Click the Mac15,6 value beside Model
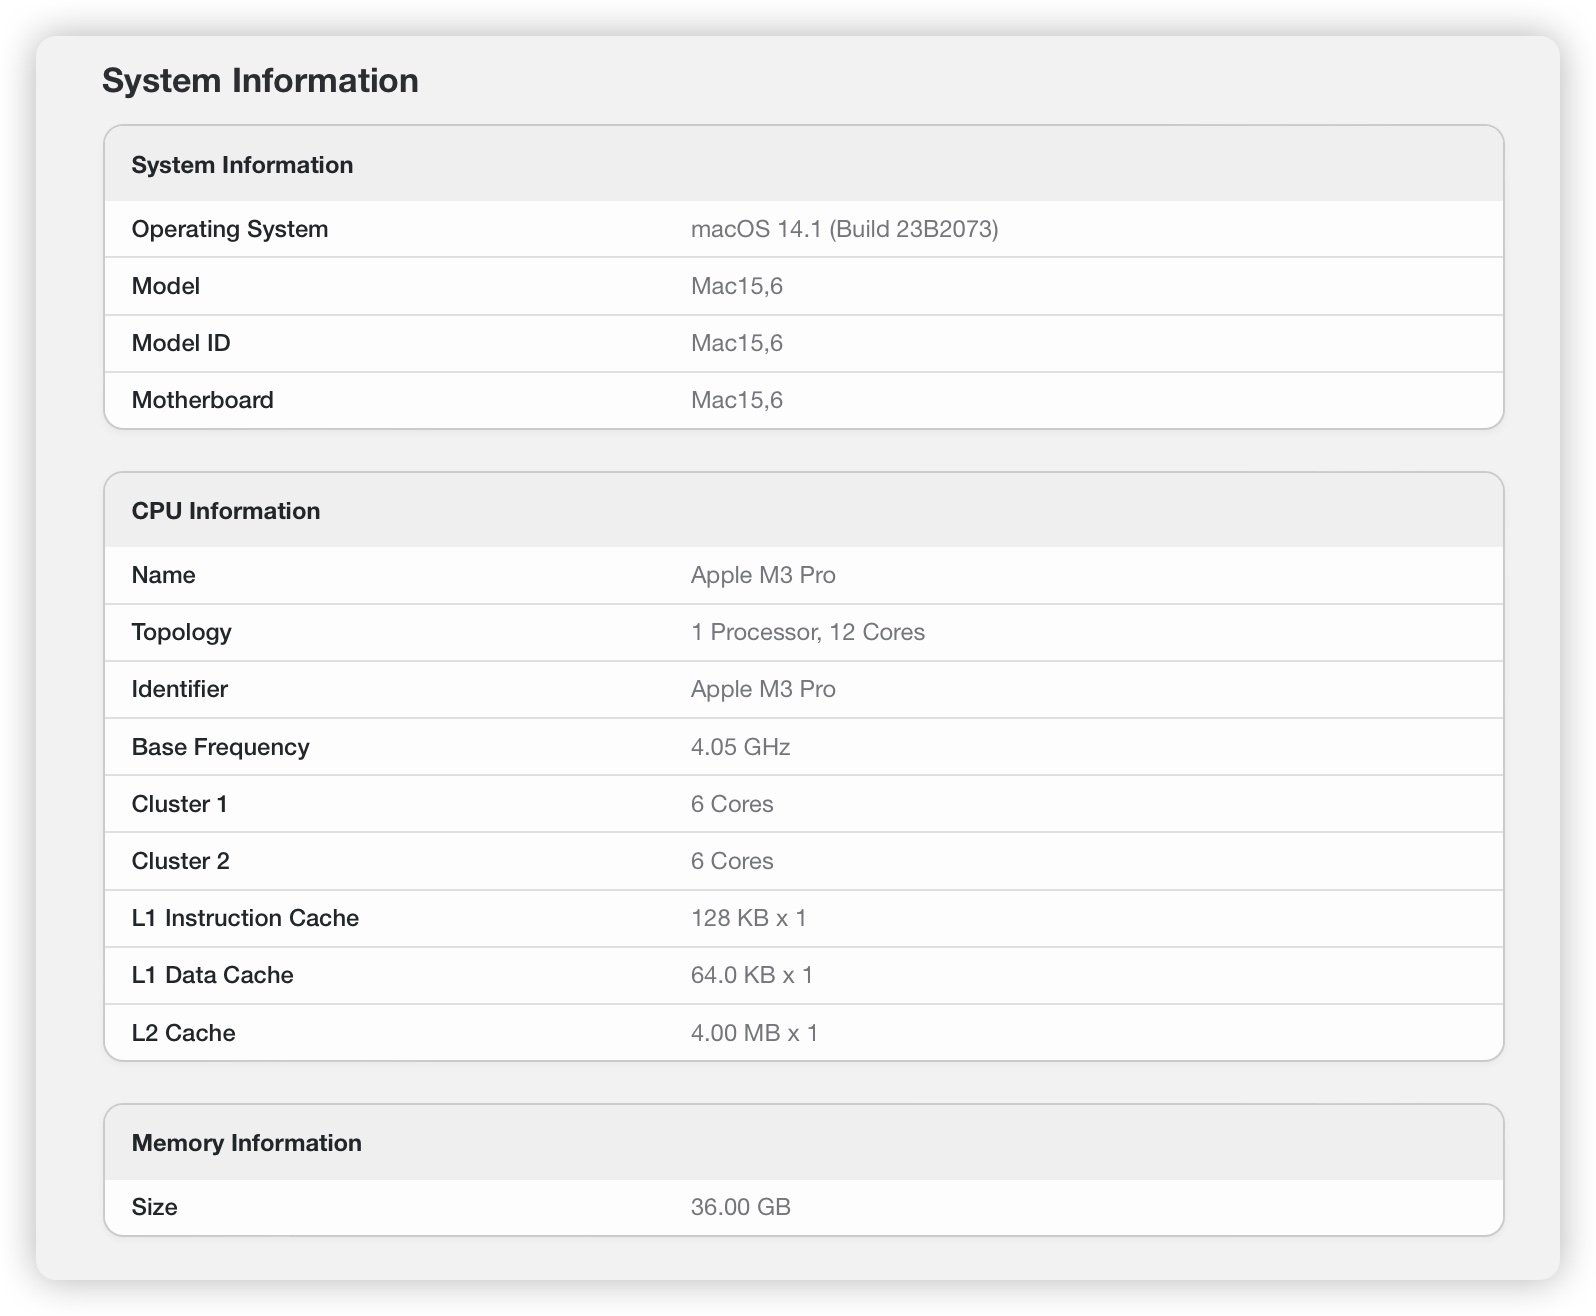 click(736, 286)
